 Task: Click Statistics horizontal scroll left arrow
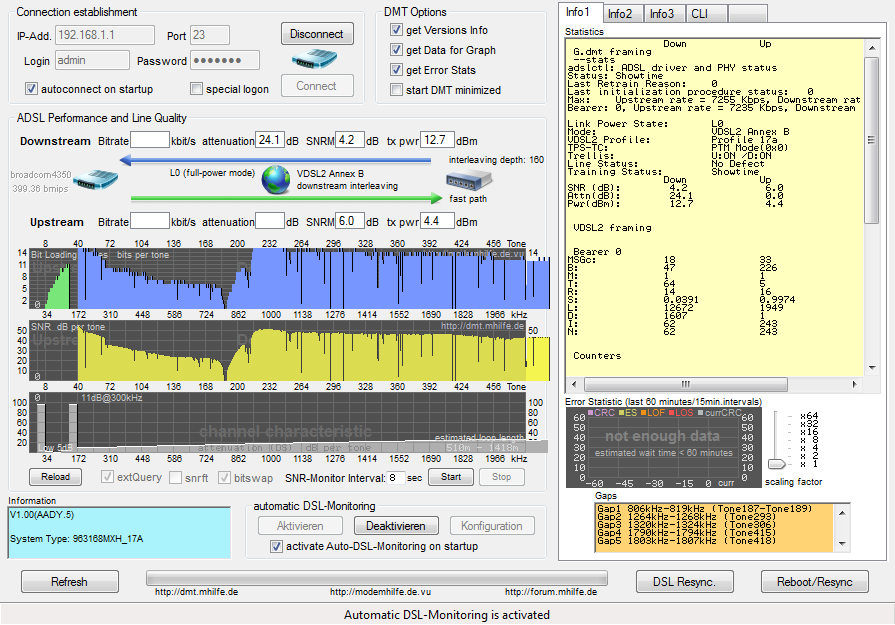click(574, 384)
